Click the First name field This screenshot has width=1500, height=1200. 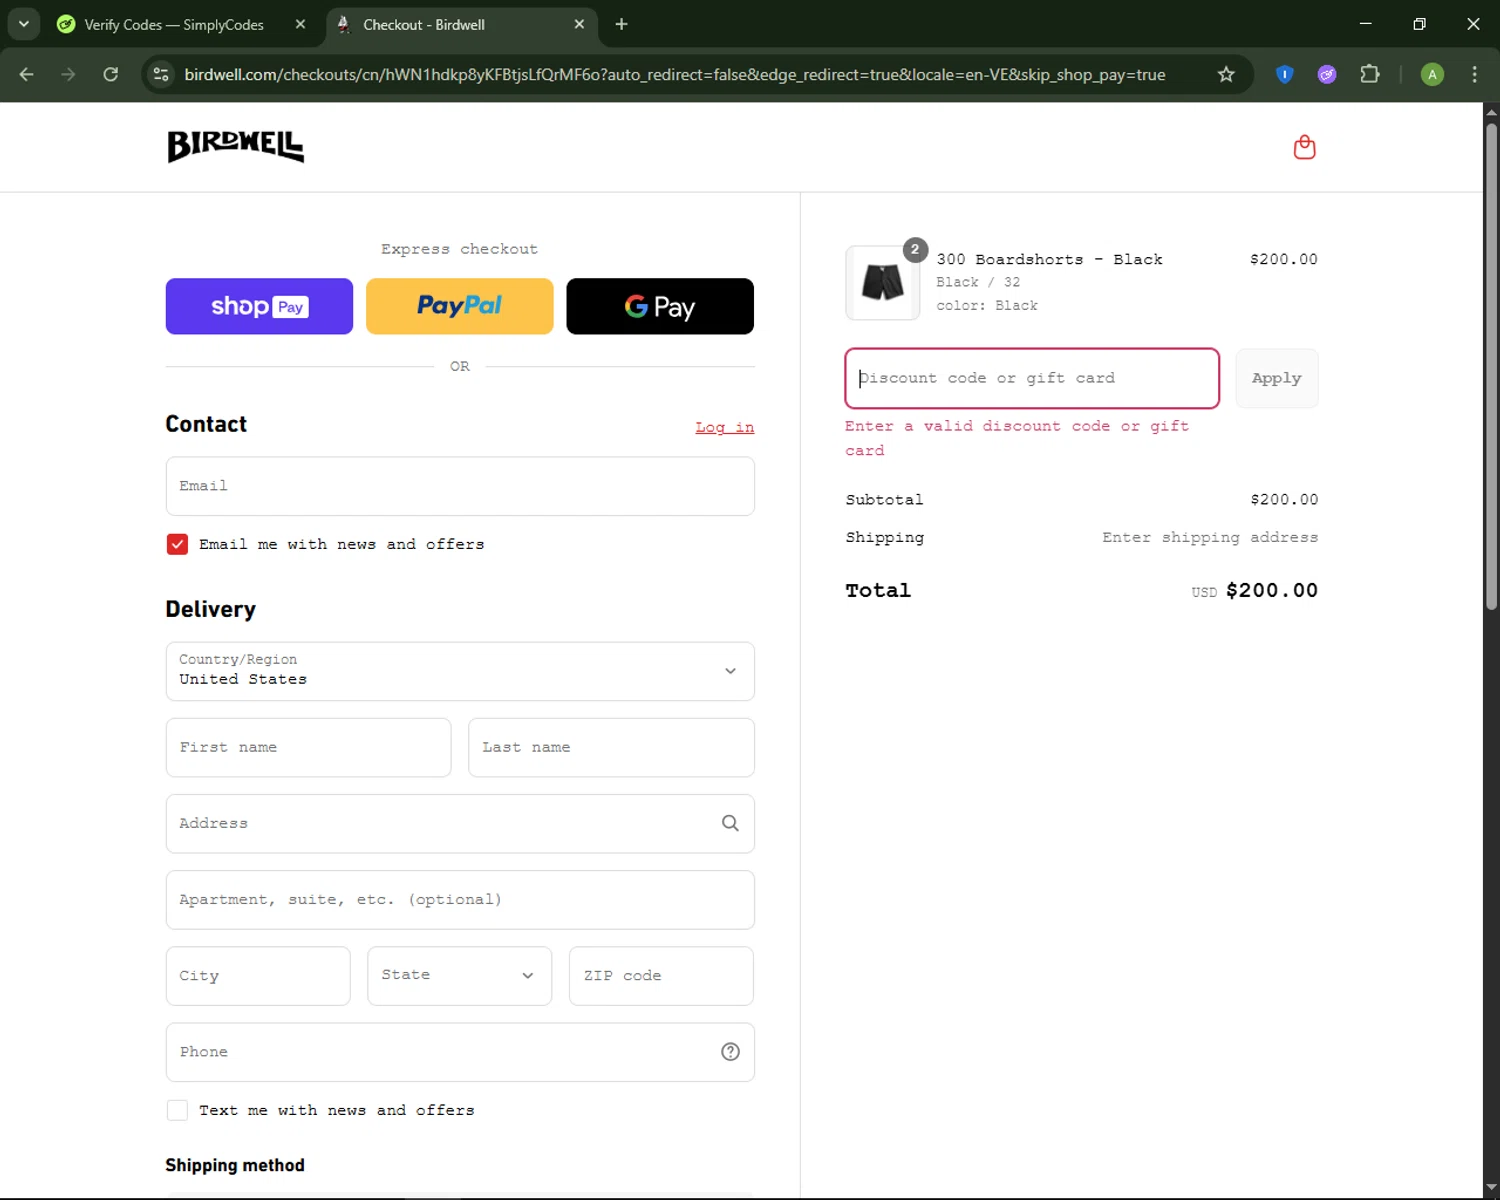[x=308, y=747]
